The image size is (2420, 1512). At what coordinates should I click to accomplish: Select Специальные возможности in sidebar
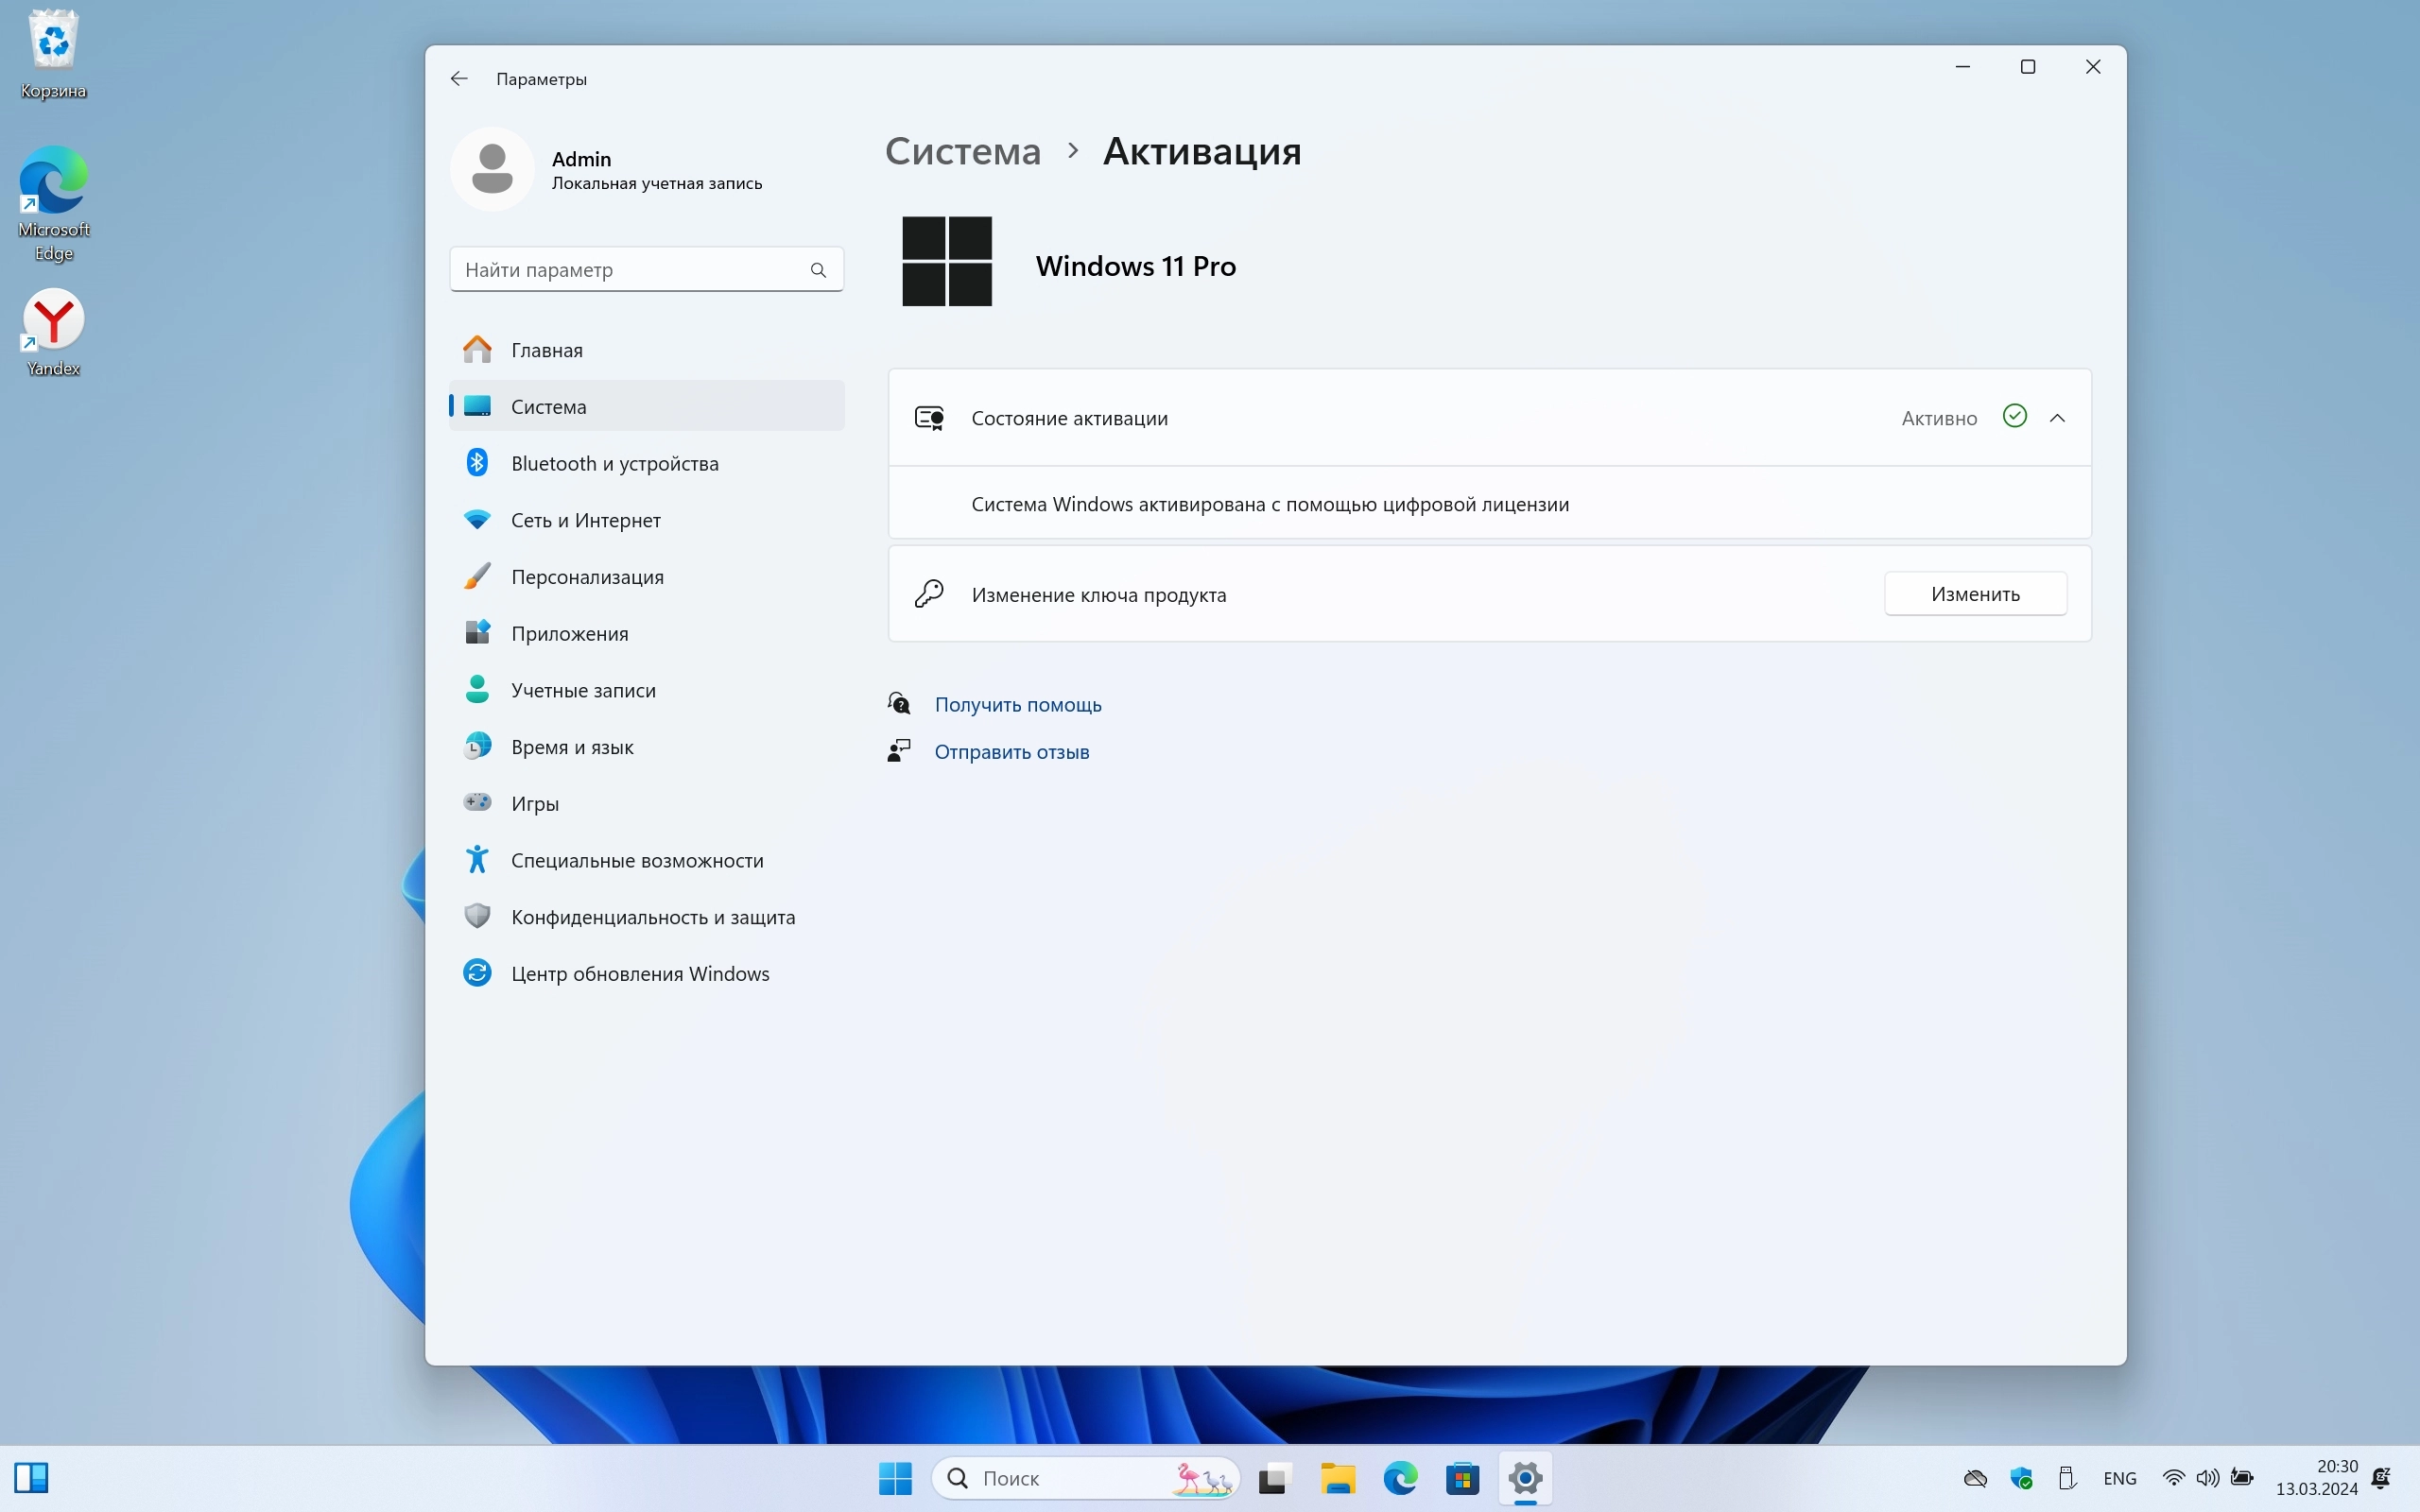tap(636, 860)
